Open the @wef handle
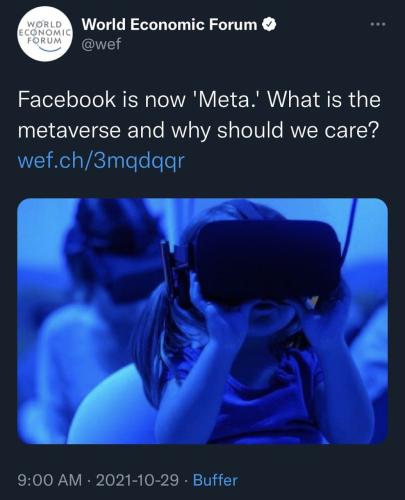The width and height of the screenshot is (405, 500). [102, 44]
